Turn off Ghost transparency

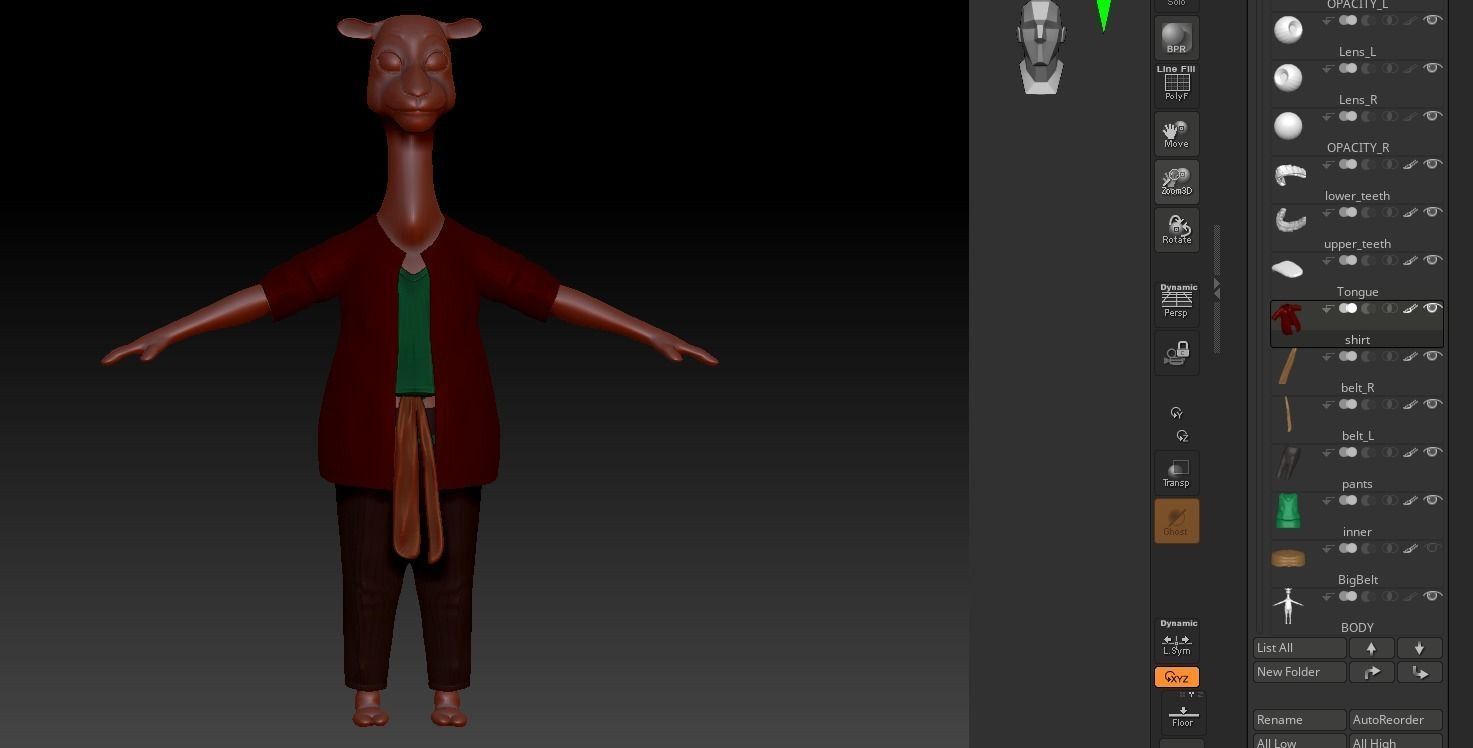1176,521
